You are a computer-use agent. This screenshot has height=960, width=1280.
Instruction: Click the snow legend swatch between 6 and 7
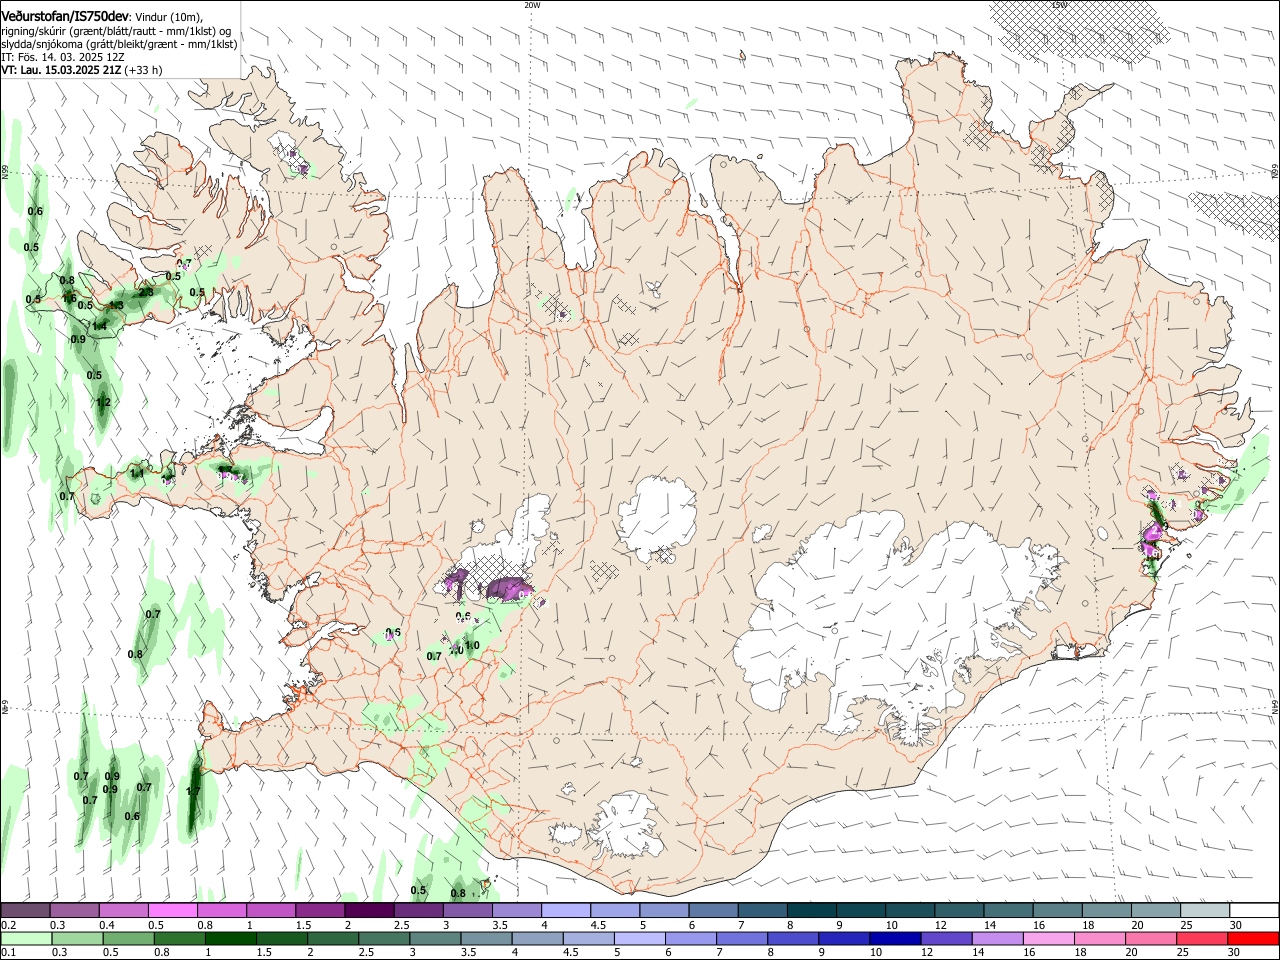pyautogui.click(x=711, y=911)
